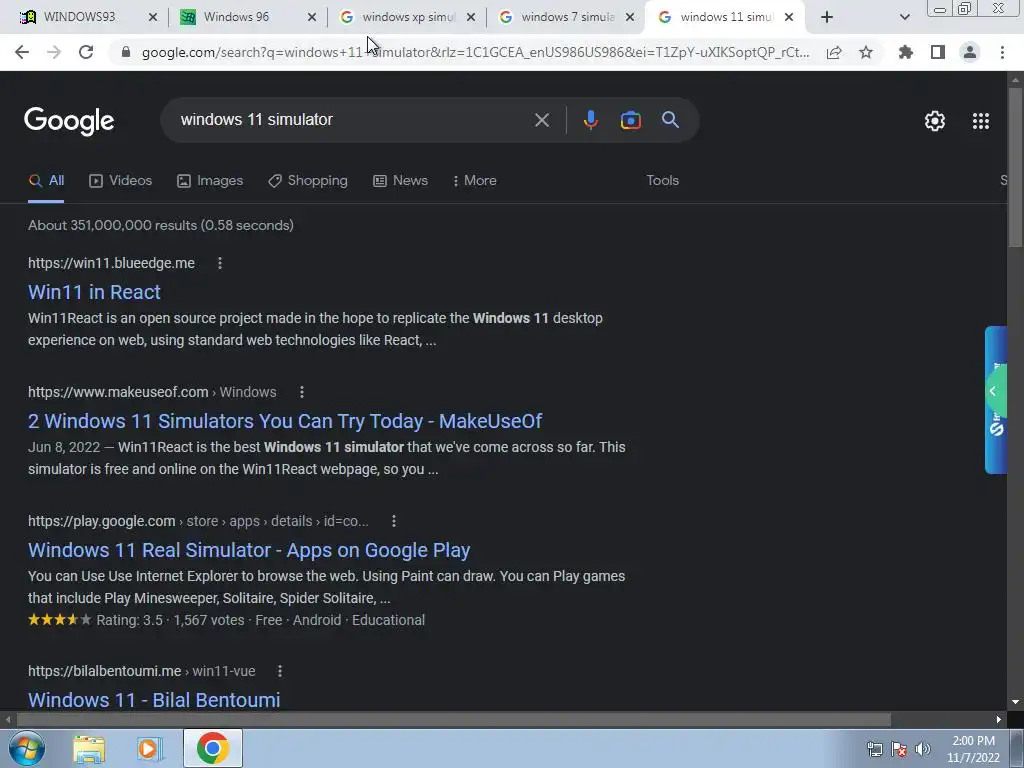Open Chrome three-dot menu
Viewport: 1024px width, 768px height.
[1002, 52]
